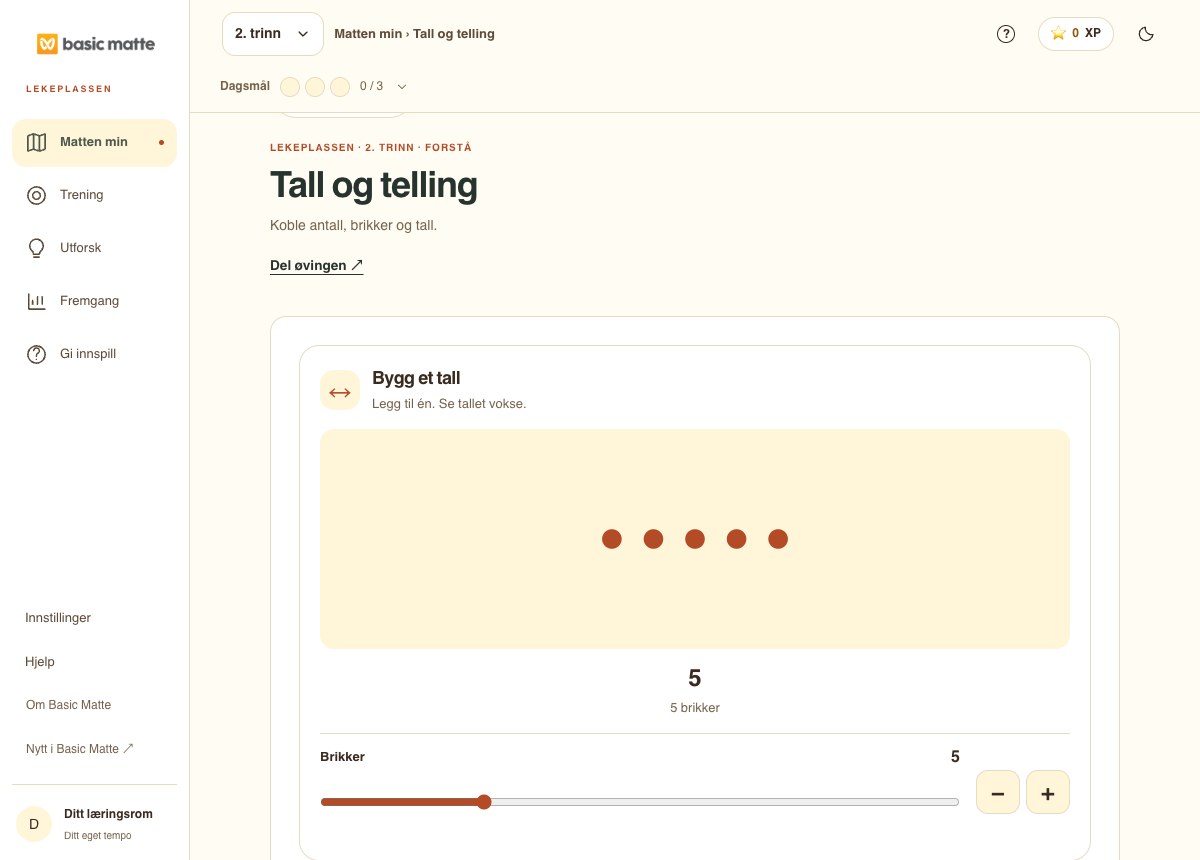
Task: Click the bar chart icon beside Fremgang
Action: pos(37,301)
